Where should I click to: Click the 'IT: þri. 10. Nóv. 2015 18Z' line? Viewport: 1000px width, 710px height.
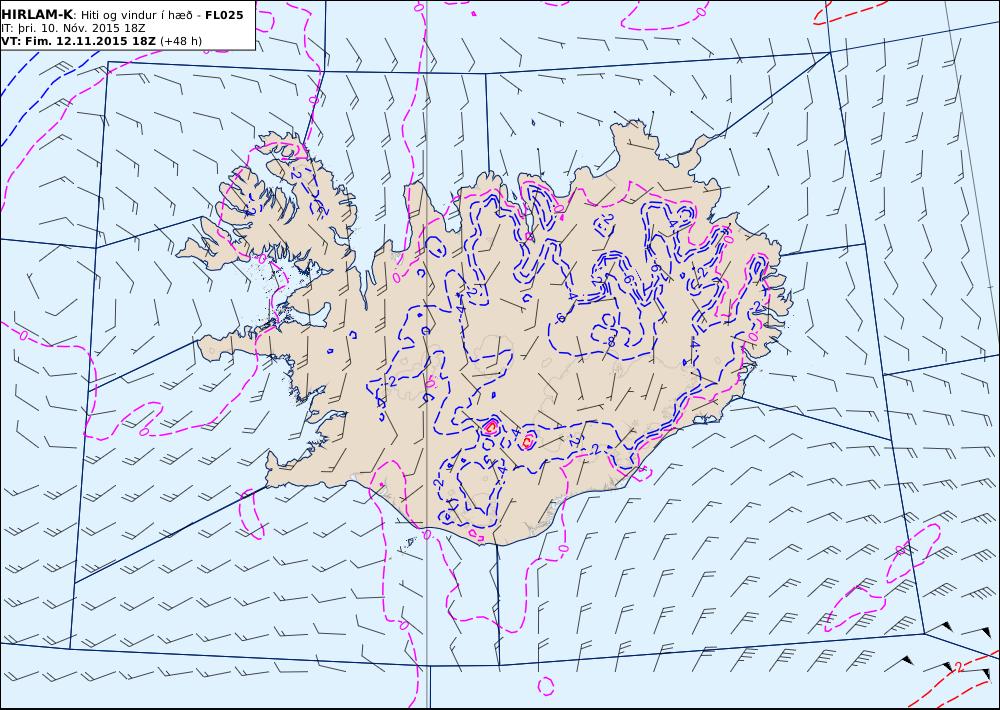(74, 28)
